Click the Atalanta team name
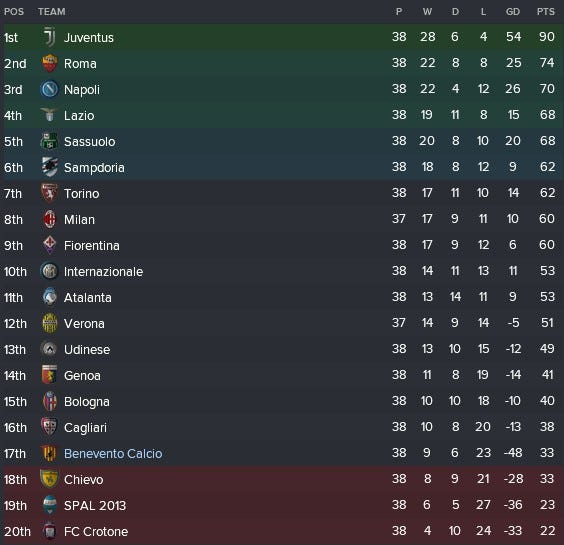This screenshot has width=564, height=545. [x=88, y=298]
